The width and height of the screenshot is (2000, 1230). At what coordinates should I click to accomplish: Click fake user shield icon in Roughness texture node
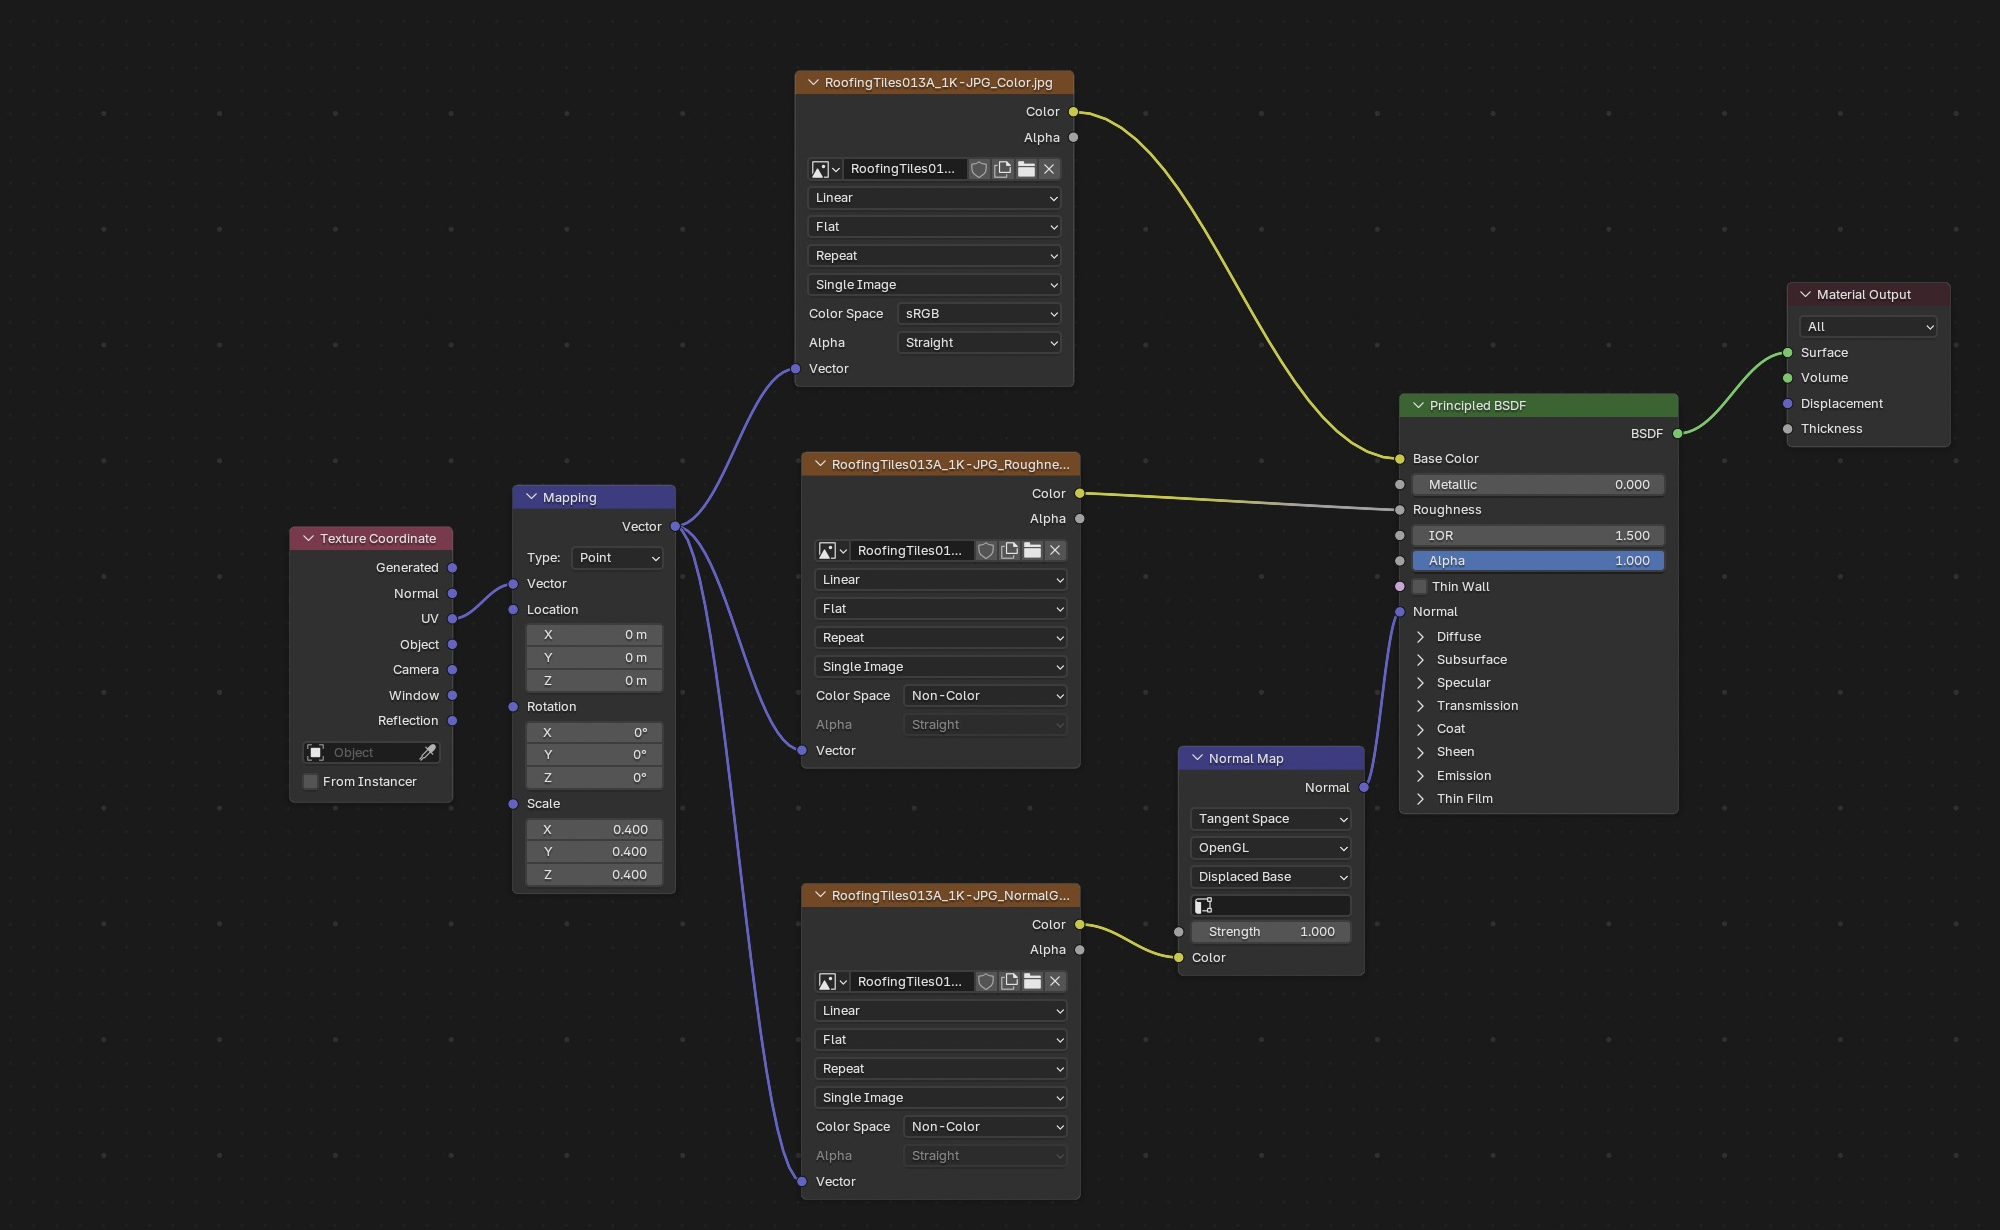[986, 551]
